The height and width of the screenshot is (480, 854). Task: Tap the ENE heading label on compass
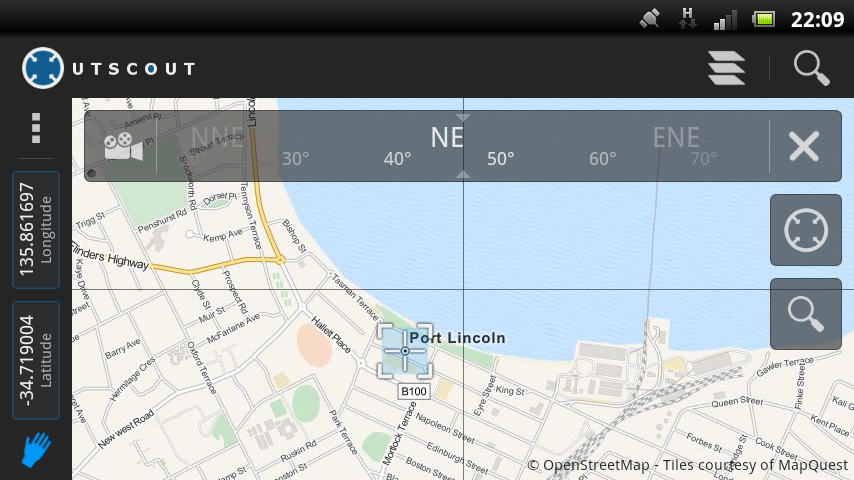tap(676, 138)
